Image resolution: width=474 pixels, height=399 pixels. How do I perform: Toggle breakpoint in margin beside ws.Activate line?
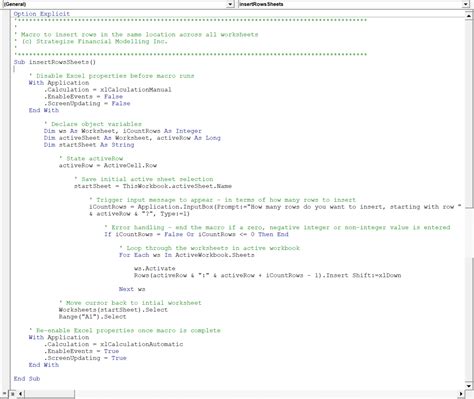pyautogui.click(x=6, y=268)
